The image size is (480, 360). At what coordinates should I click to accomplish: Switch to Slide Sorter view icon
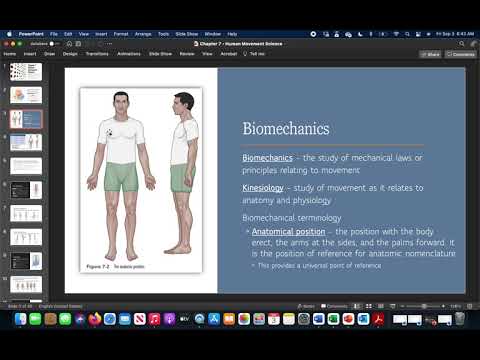point(369,306)
